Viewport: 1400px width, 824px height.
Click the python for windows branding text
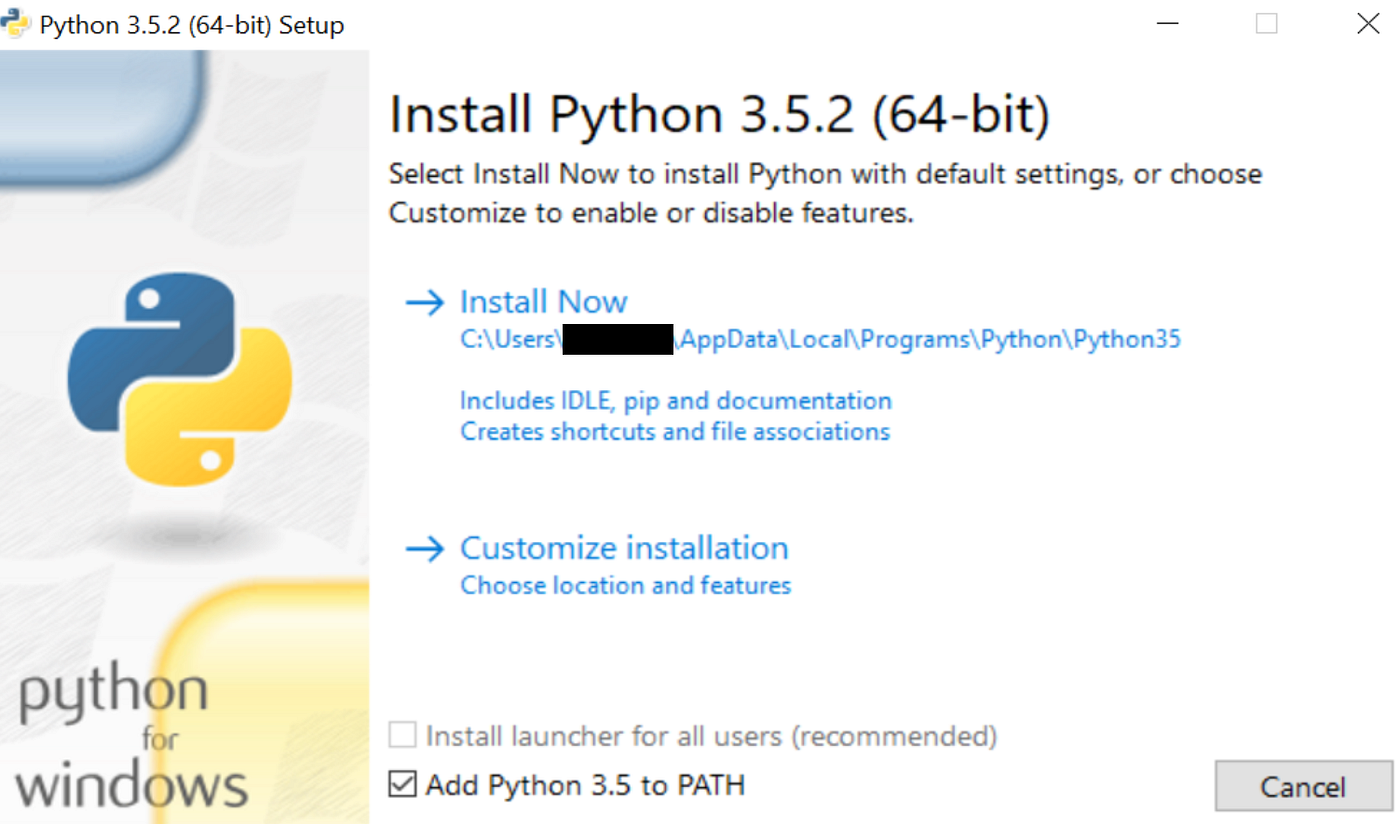[130, 740]
